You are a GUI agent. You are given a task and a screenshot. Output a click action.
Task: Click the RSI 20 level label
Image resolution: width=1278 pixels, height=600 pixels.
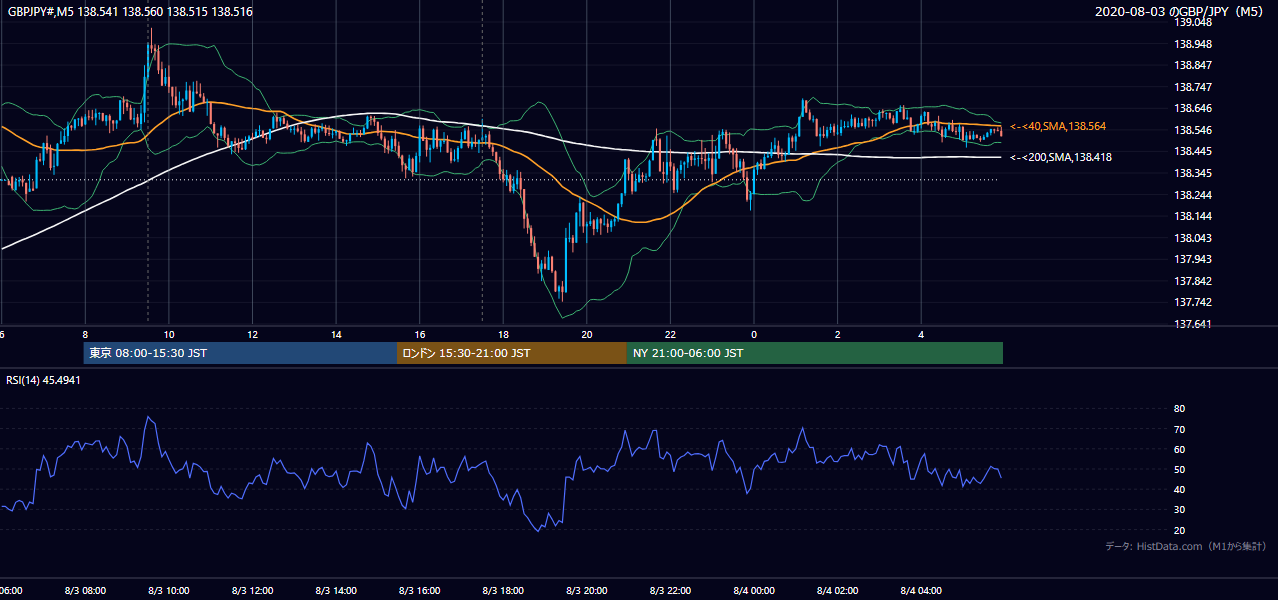click(x=1179, y=531)
